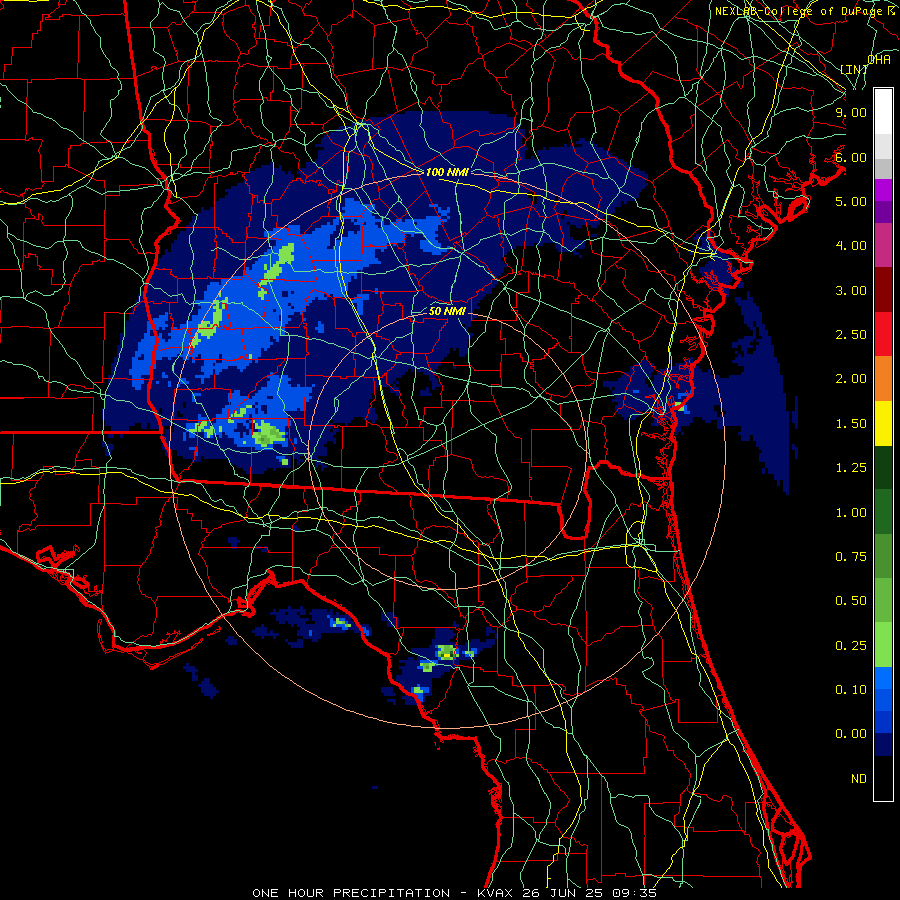Screen dimensions: 900x900
Task: Click the 4.00 legend value
Action: pyautogui.click(x=851, y=246)
